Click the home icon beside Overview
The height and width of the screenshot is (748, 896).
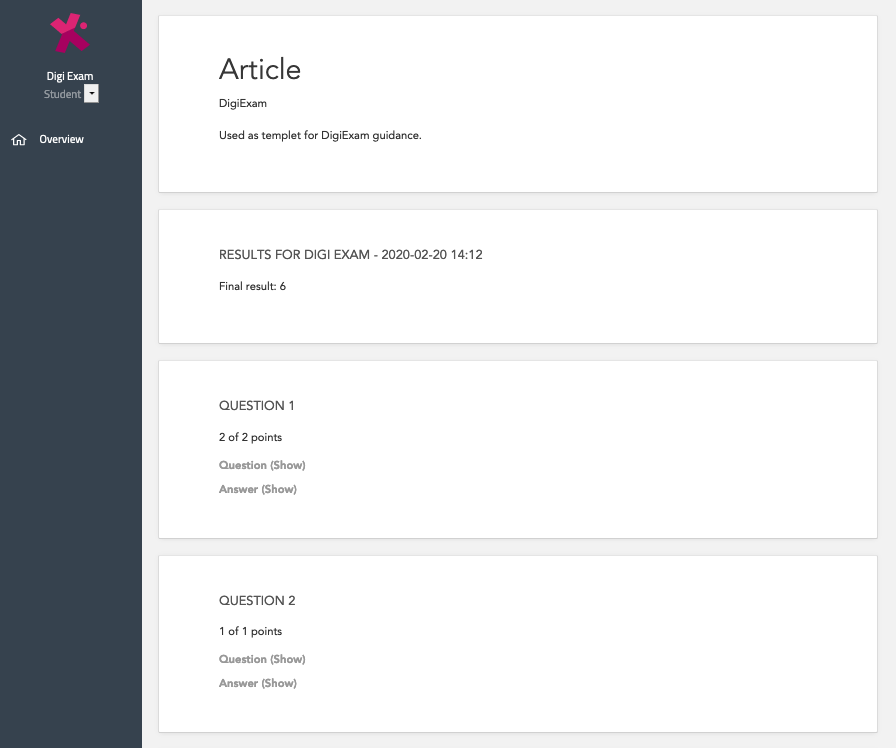pyautogui.click(x=19, y=139)
